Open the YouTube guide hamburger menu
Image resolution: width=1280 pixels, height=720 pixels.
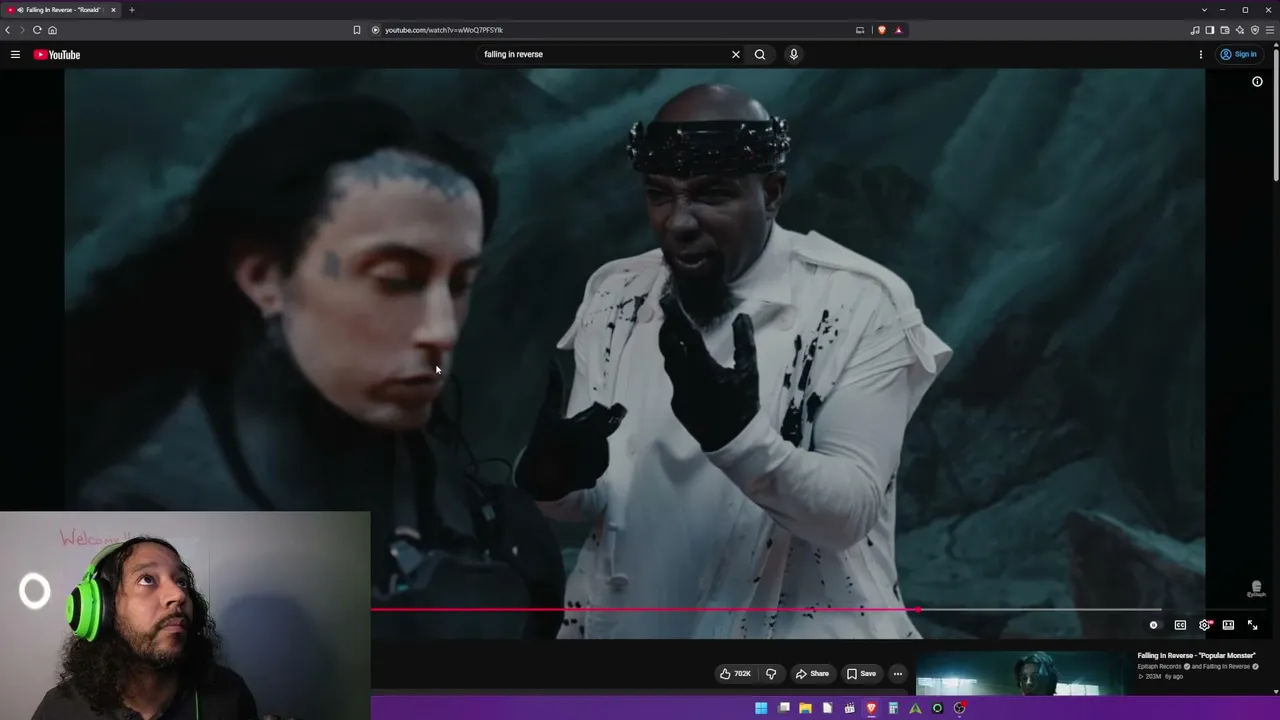[x=15, y=54]
